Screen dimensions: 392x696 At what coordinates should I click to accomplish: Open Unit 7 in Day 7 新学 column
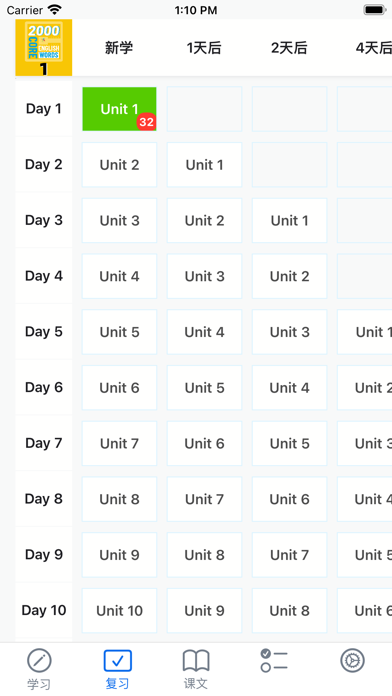click(x=119, y=443)
